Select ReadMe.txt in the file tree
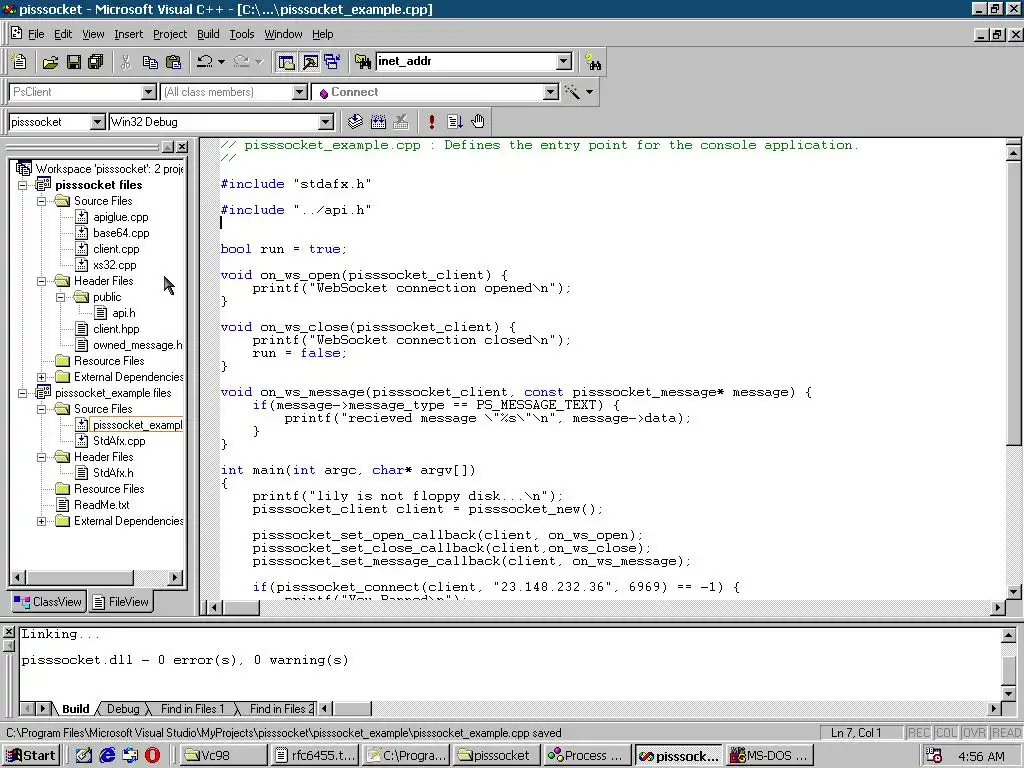This screenshot has width=1024, height=768. point(101,505)
